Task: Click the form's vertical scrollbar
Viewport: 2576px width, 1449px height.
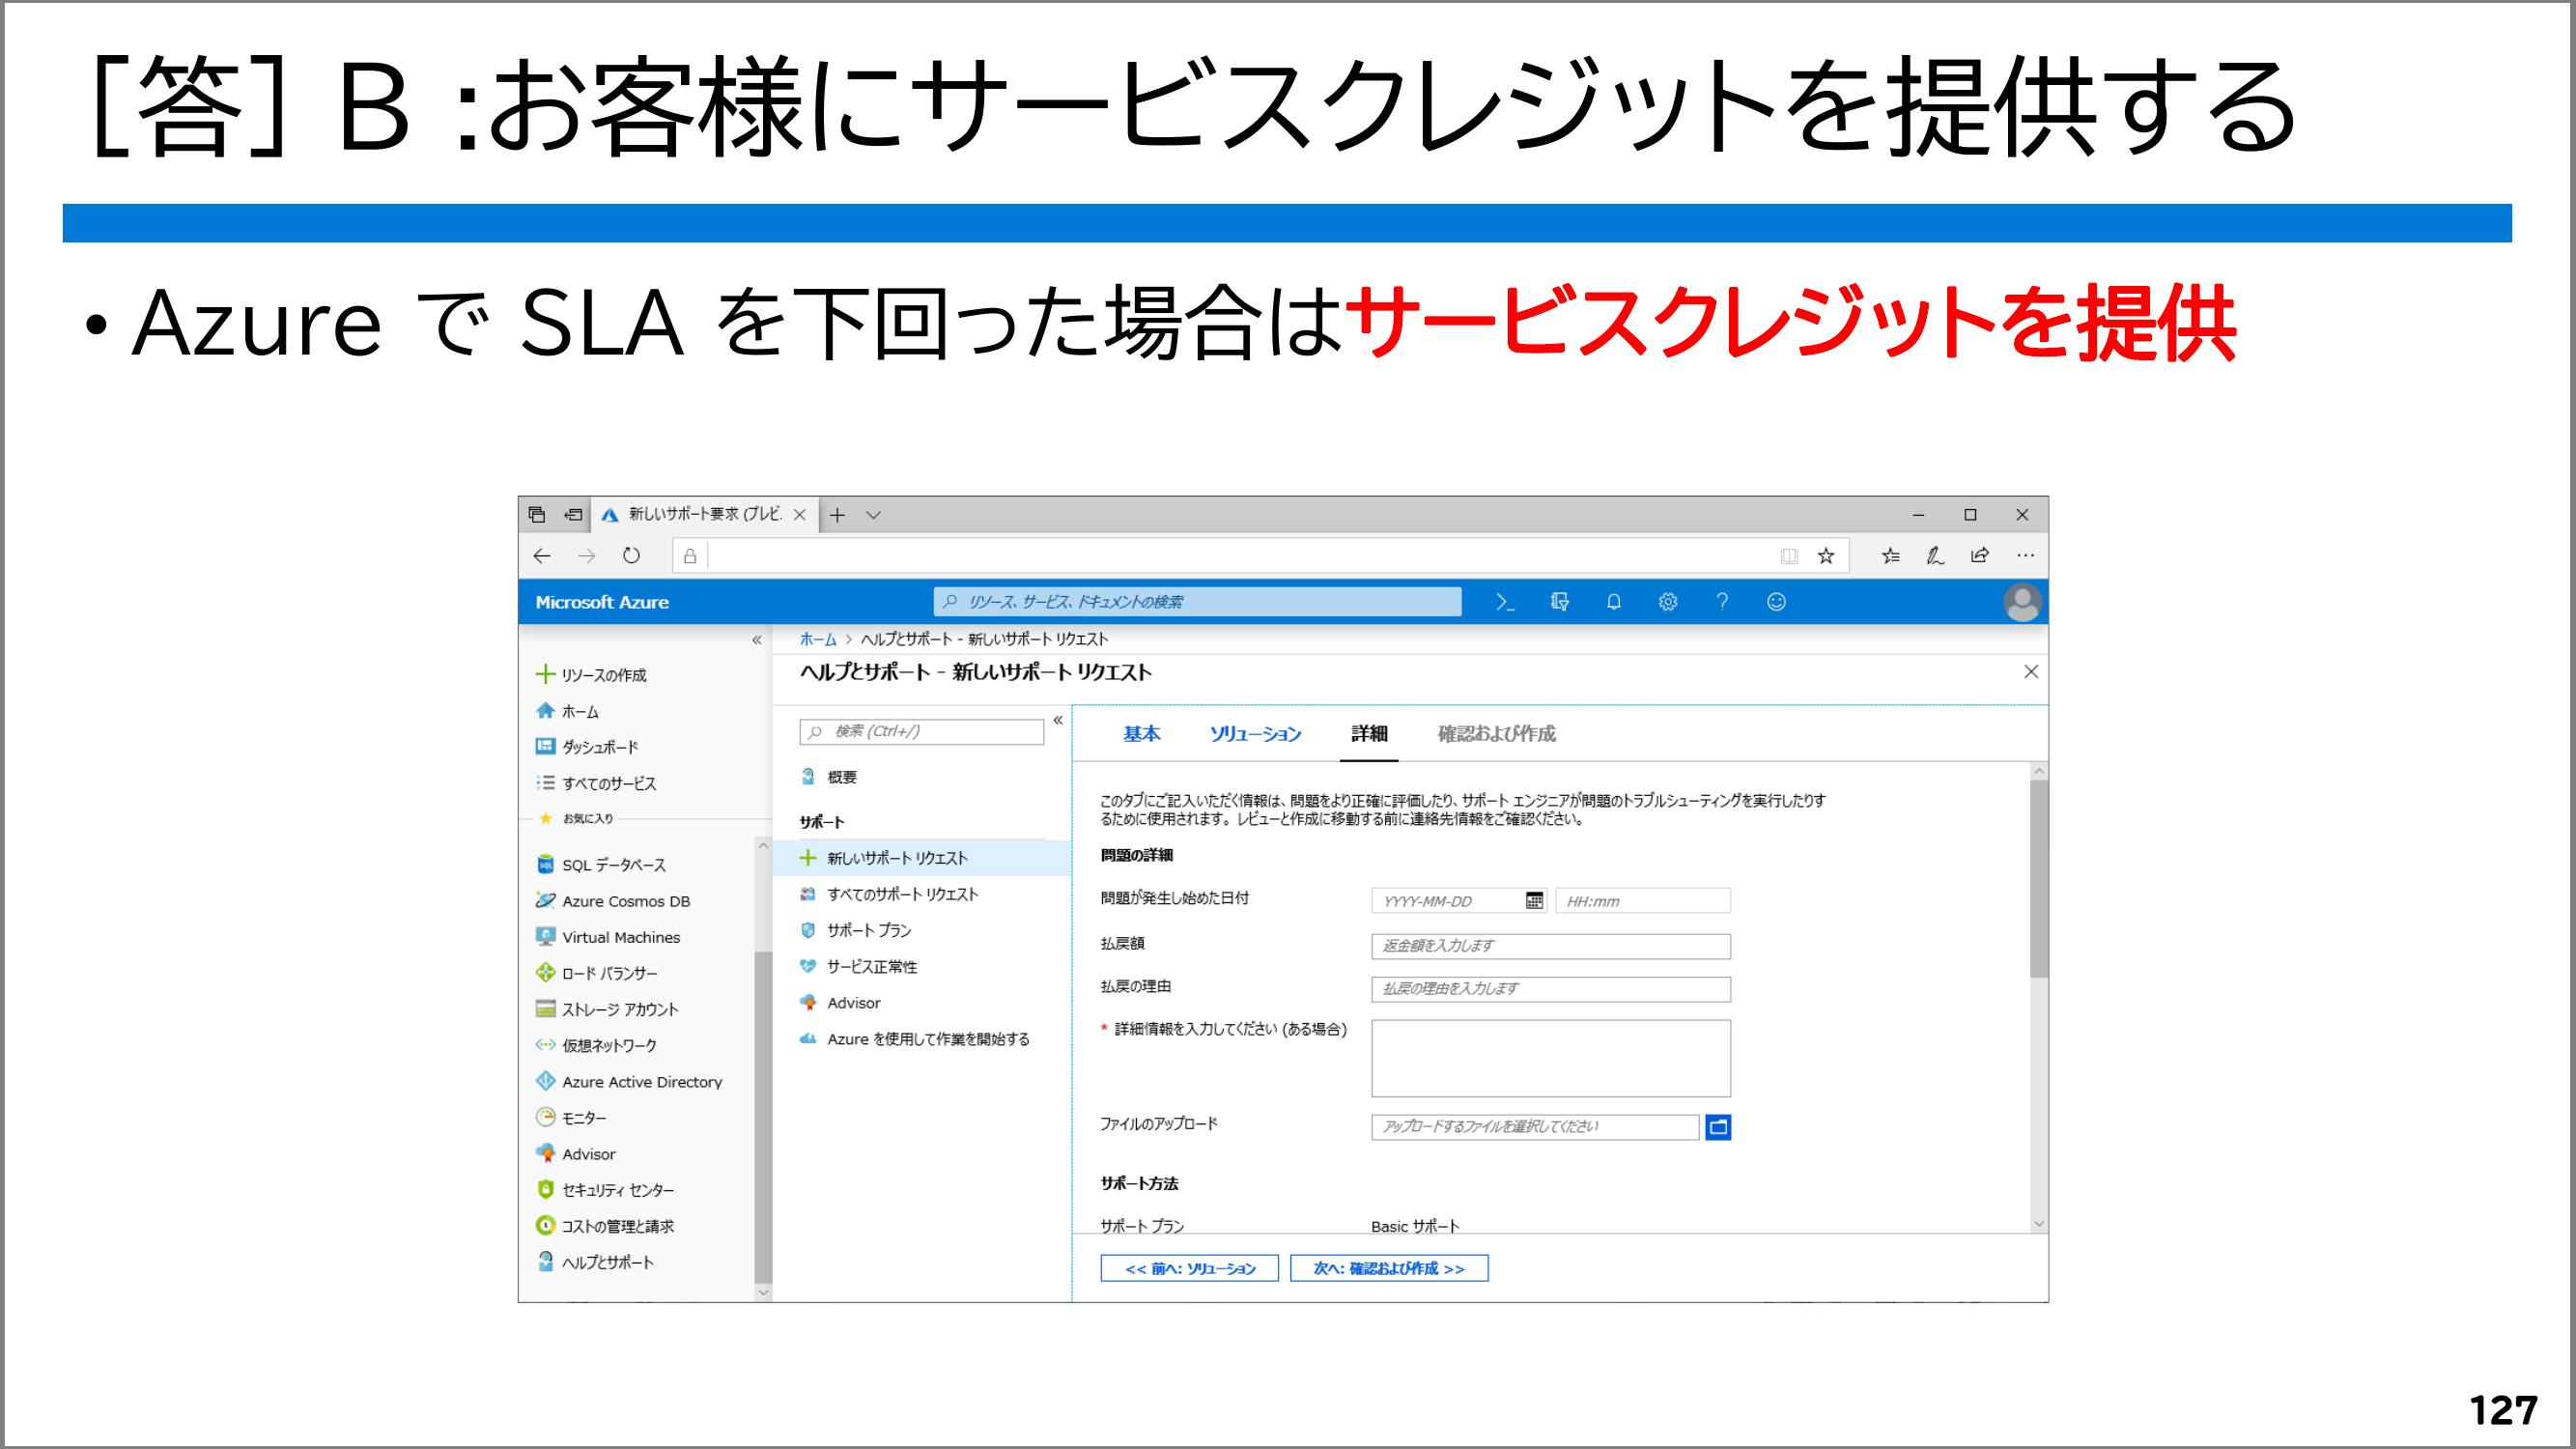Action: [2038, 880]
